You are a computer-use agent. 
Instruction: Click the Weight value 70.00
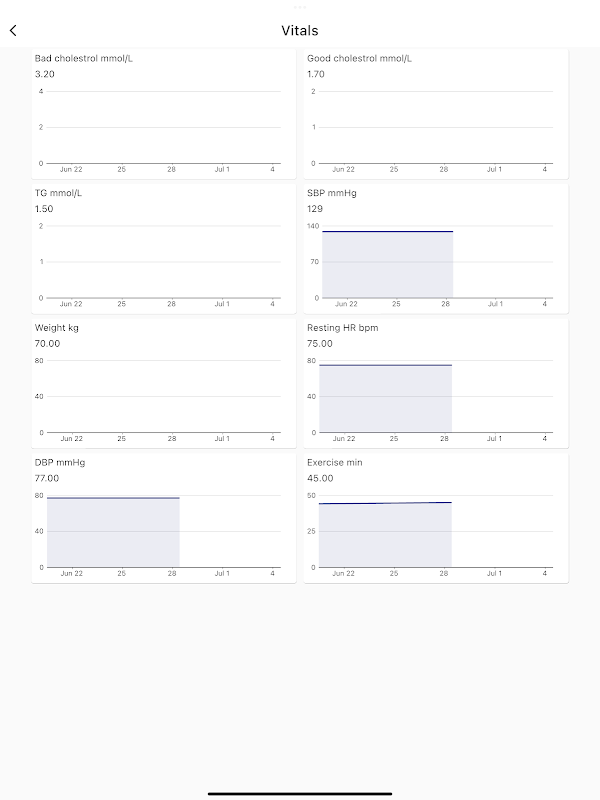[47, 343]
